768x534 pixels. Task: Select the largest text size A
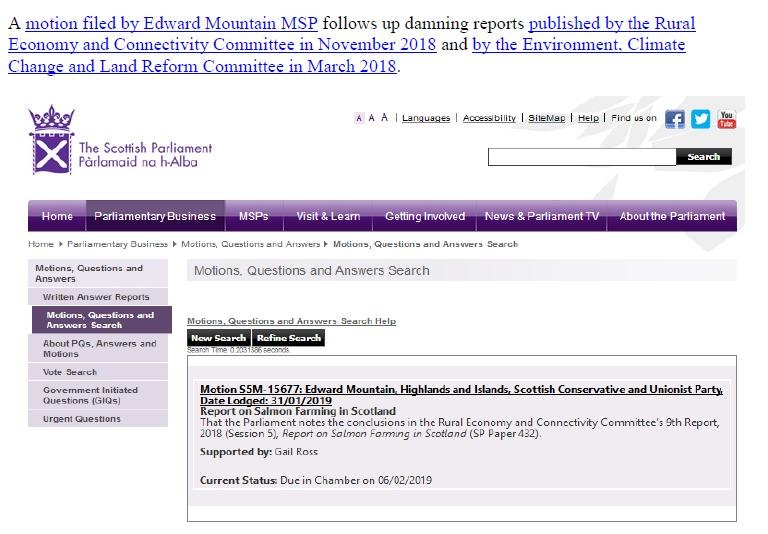pyautogui.click(x=384, y=117)
